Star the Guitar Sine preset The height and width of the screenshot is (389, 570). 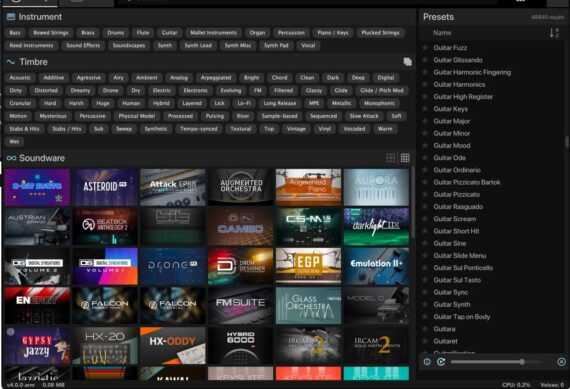[x=425, y=243]
